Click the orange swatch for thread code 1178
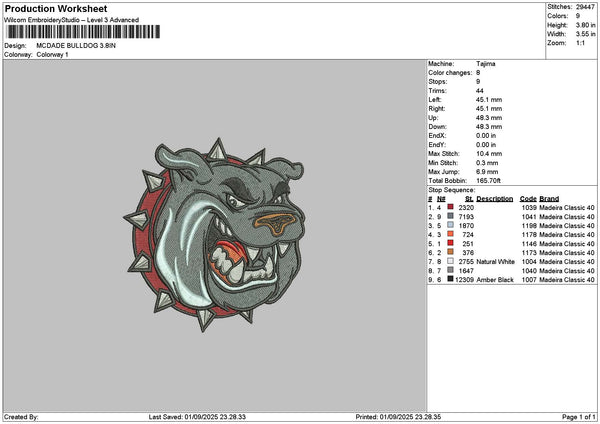Viewport: 600px width, 424px height. coord(450,234)
